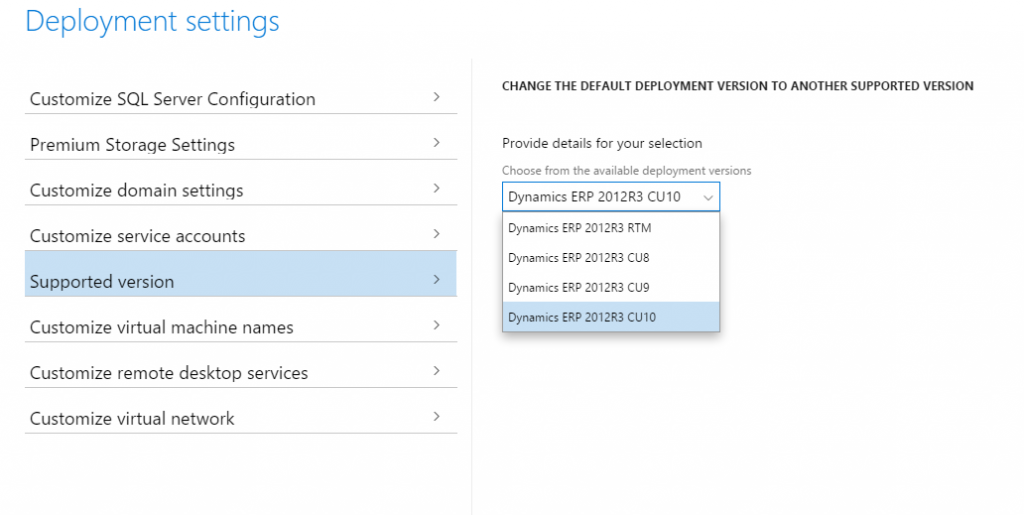1024x515 pixels.
Task: Click chevron arrow beside Customize virtual machine names
Action: 437,325
